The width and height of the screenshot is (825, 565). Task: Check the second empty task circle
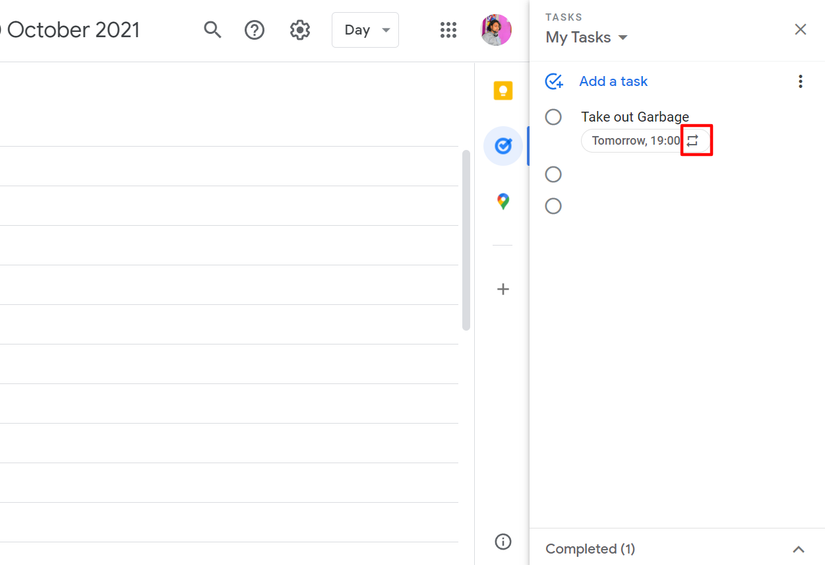point(553,174)
